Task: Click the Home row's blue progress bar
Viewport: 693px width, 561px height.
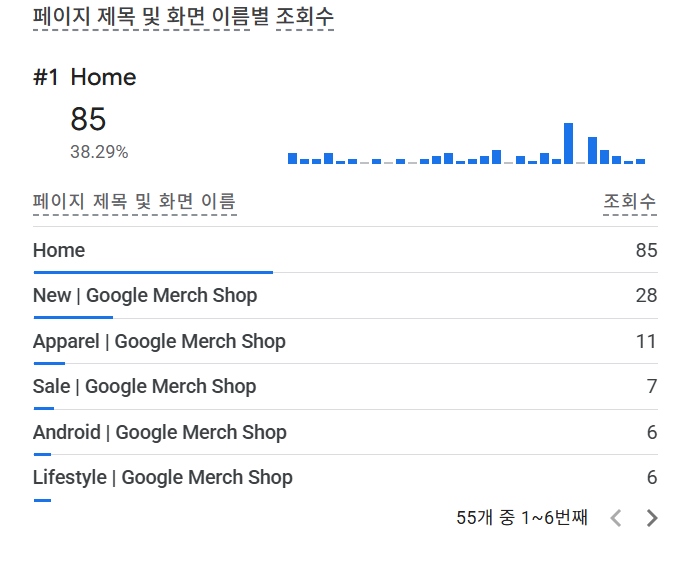Action: pyautogui.click(x=153, y=272)
